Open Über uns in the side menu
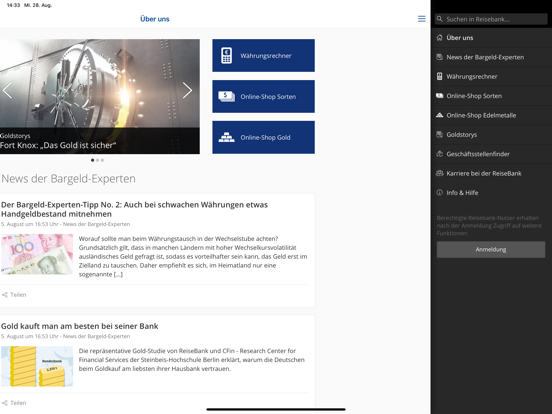 coord(491,38)
